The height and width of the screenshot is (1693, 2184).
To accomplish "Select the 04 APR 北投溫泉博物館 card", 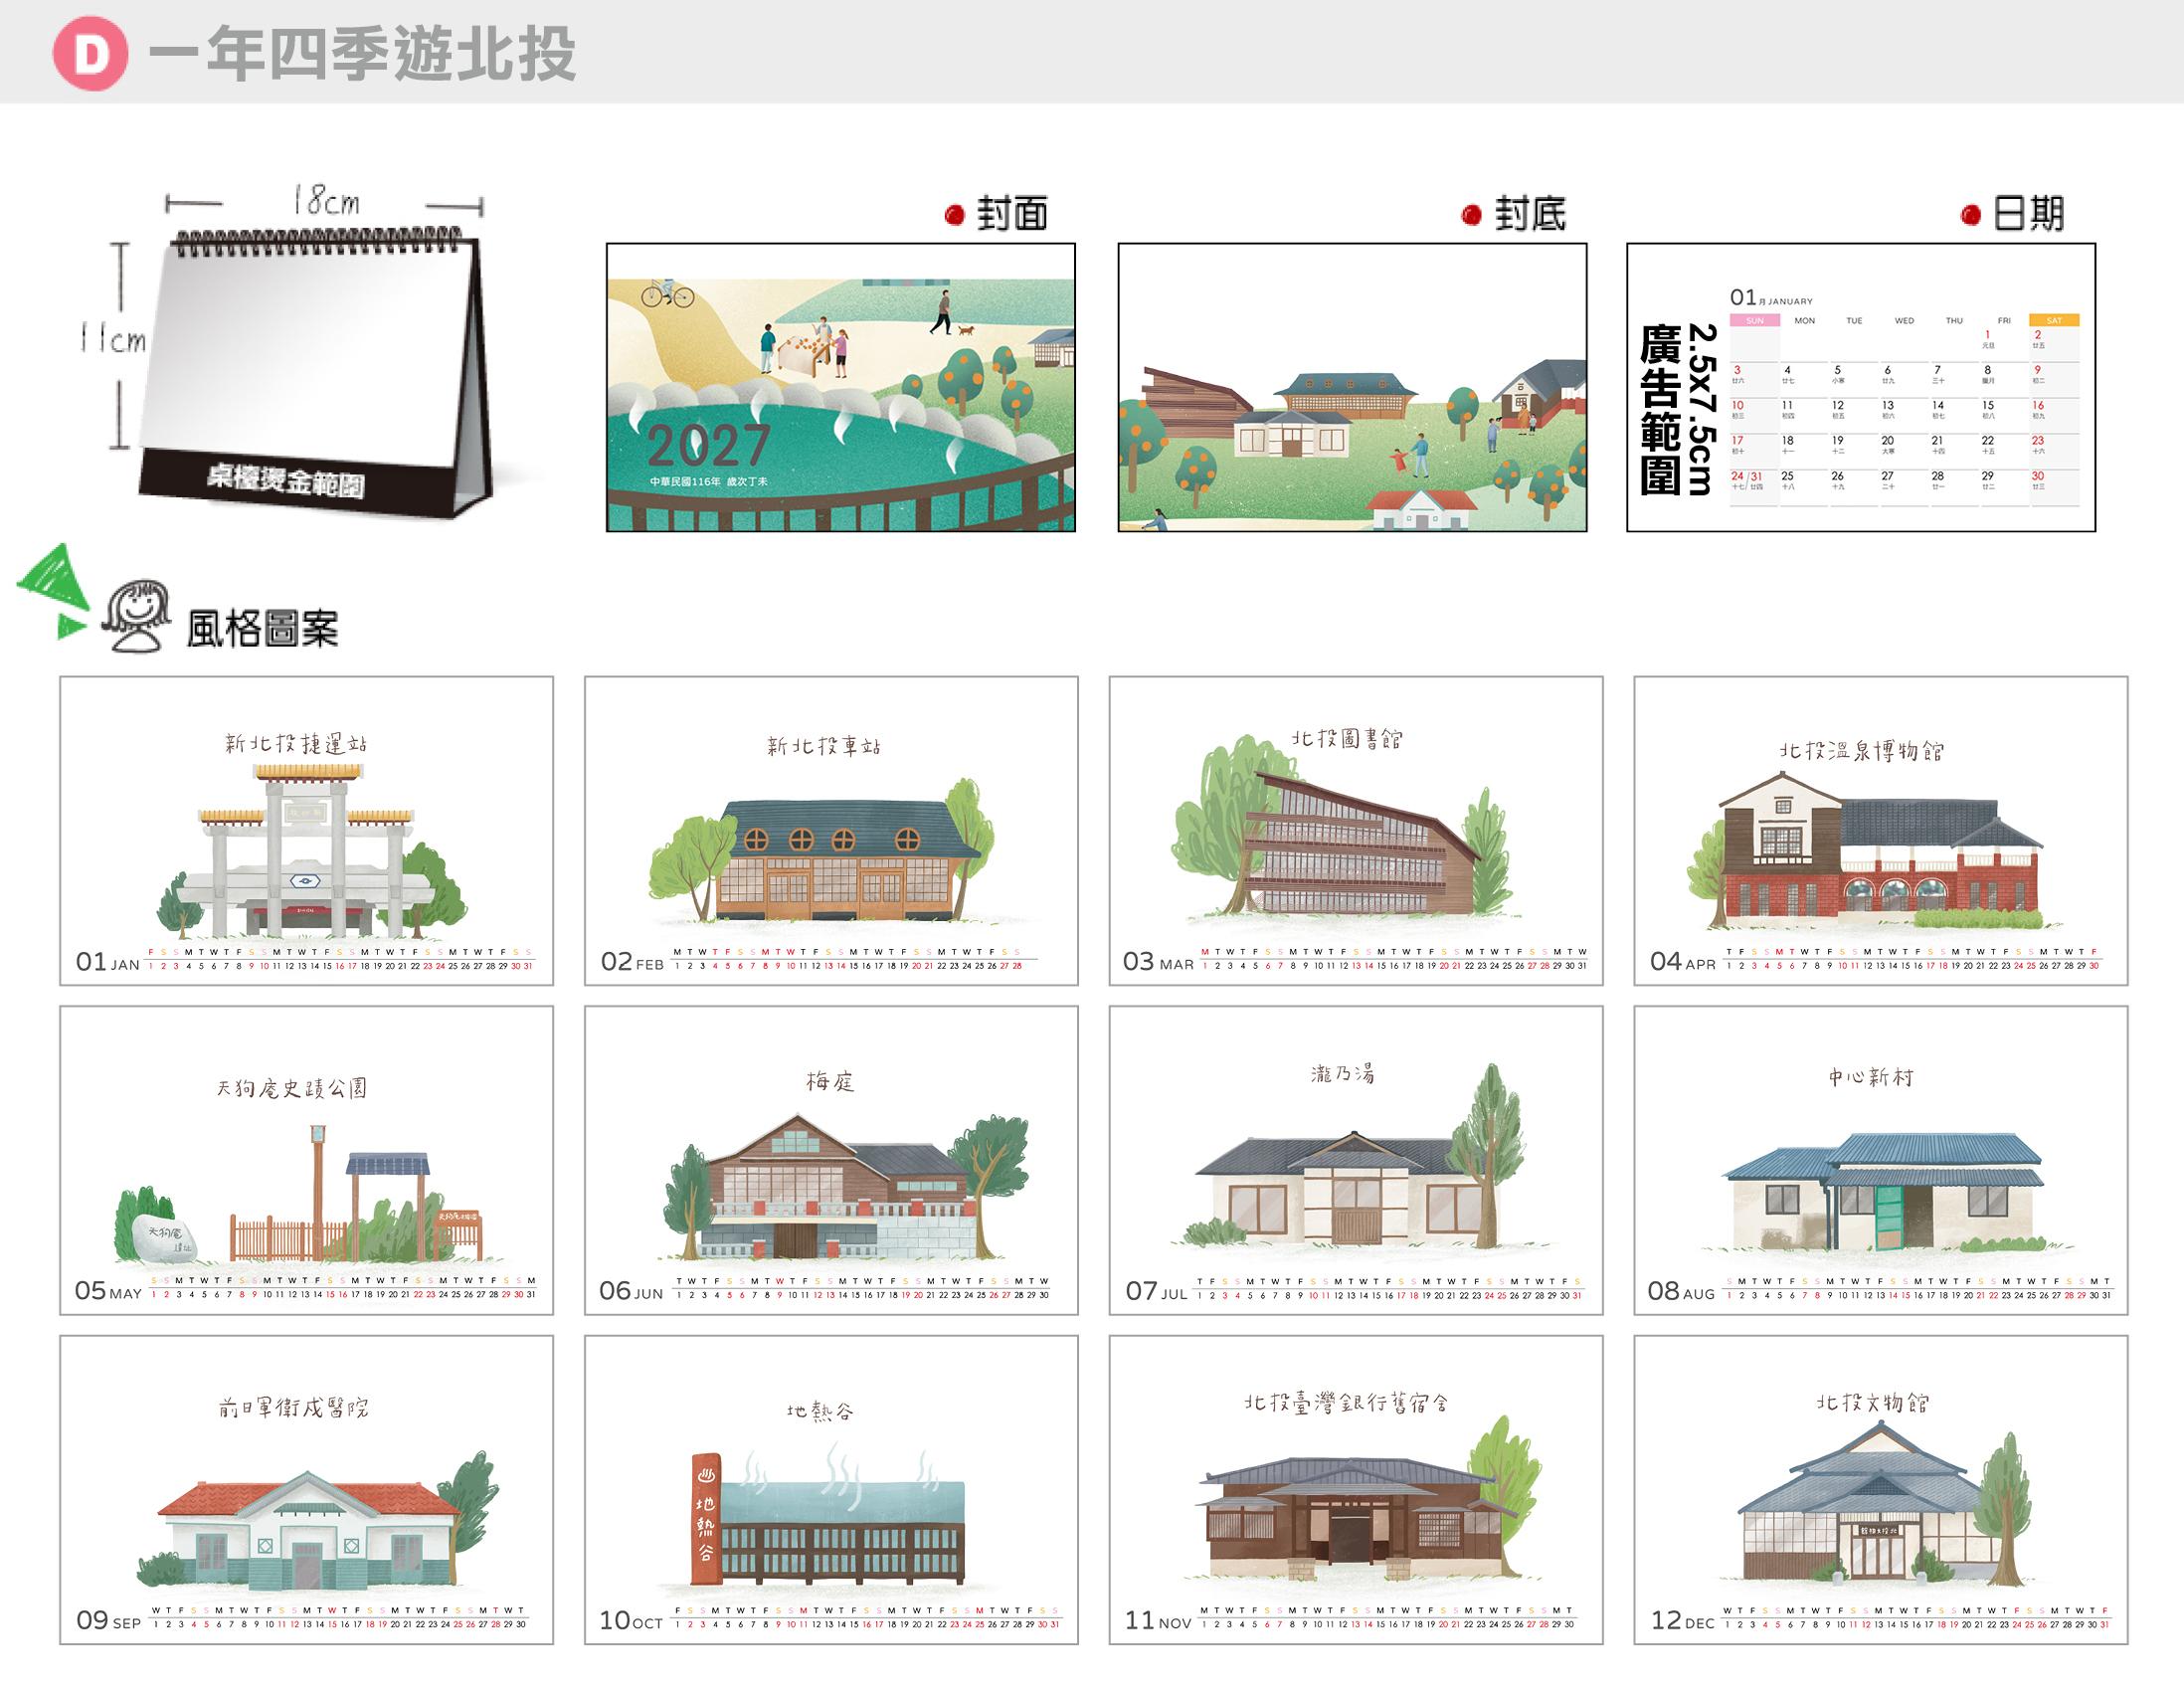I will (x=1881, y=831).
